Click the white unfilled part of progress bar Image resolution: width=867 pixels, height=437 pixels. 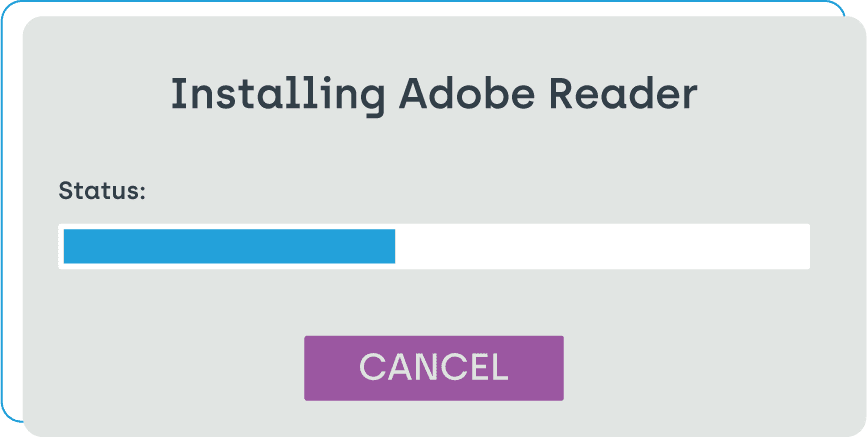tap(600, 246)
